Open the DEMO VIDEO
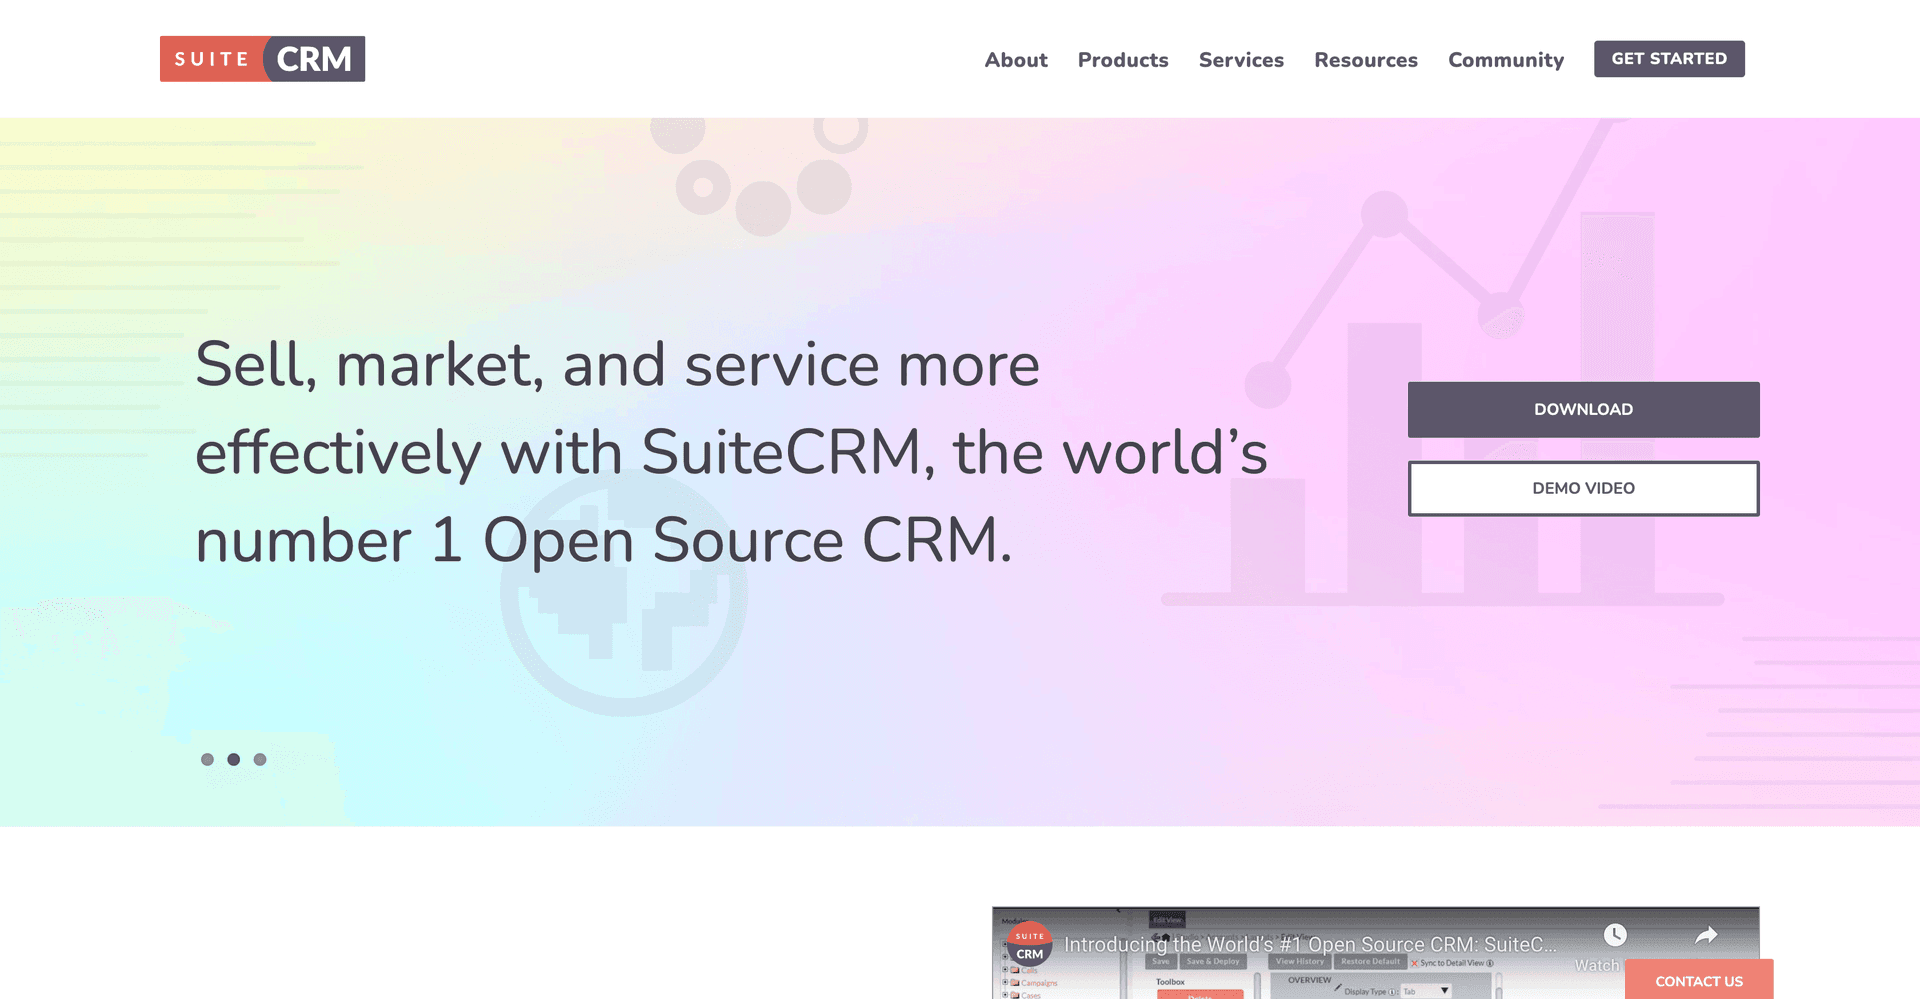 pyautogui.click(x=1583, y=488)
